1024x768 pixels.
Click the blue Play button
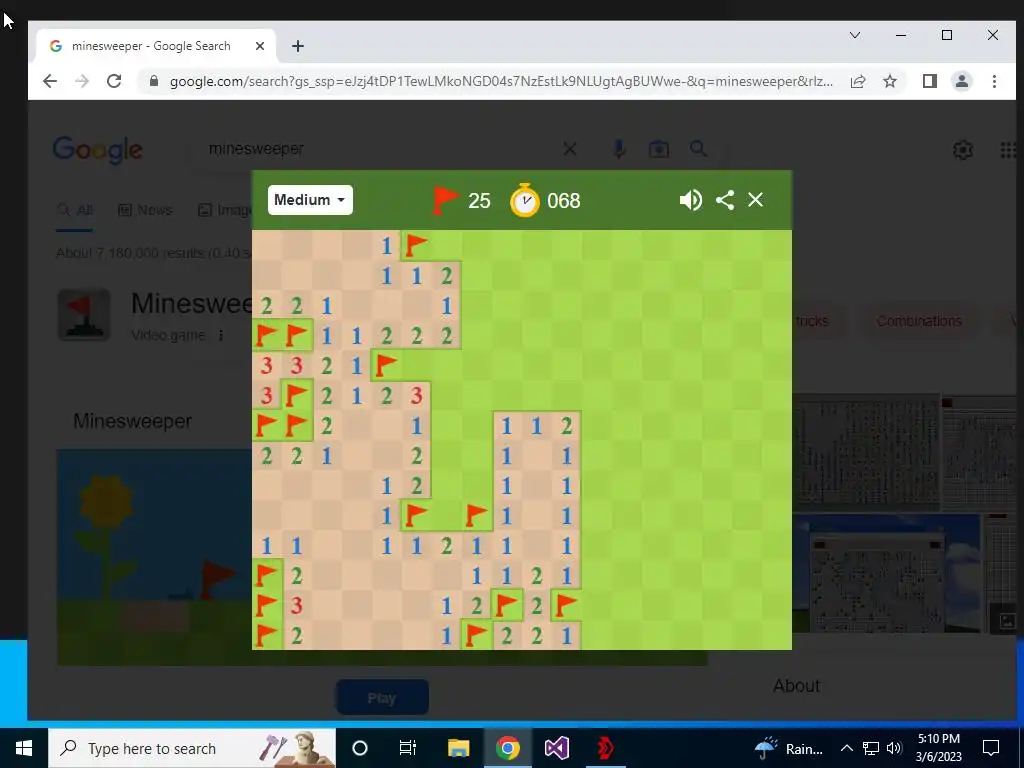point(382,697)
